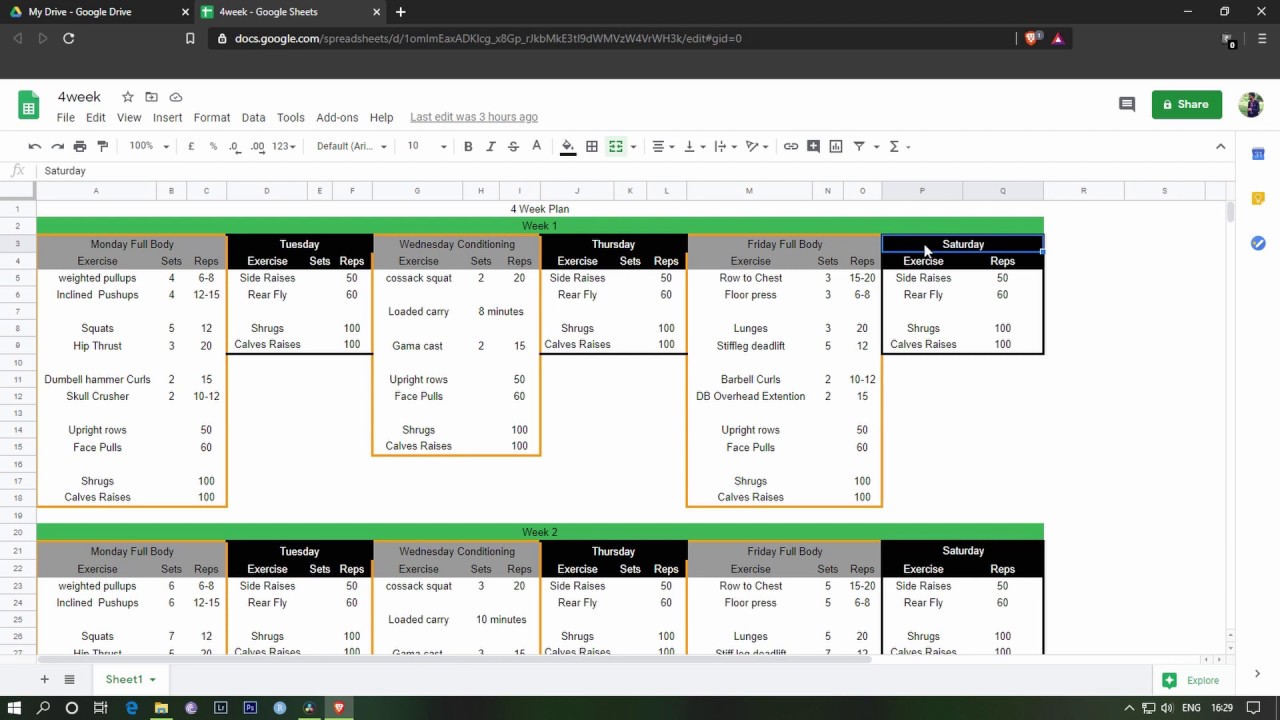The image size is (1280, 720).
Task: Open horizontal align dropdown
Action: (664, 146)
